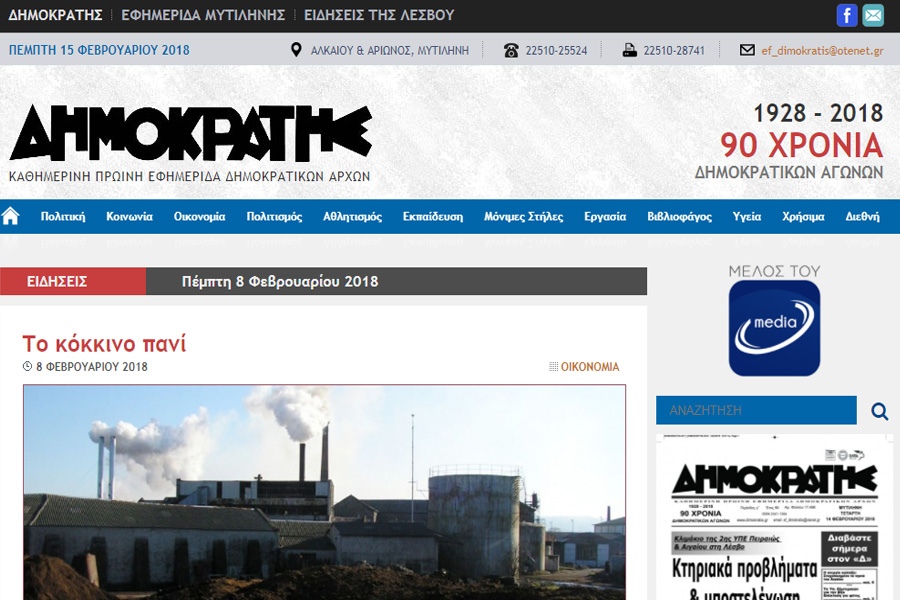Open the Οικονομία menu section

point(199,217)
